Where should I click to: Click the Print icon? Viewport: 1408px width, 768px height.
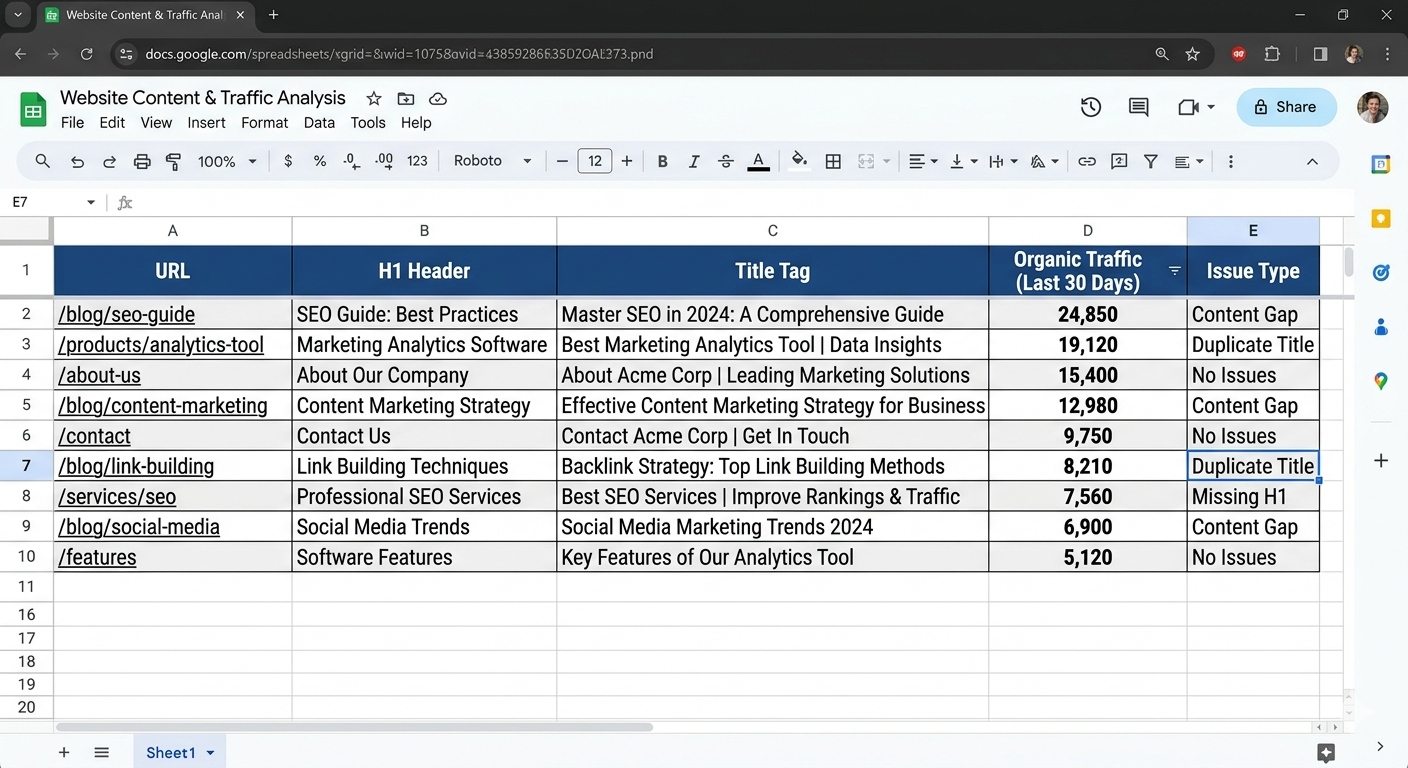140,161
